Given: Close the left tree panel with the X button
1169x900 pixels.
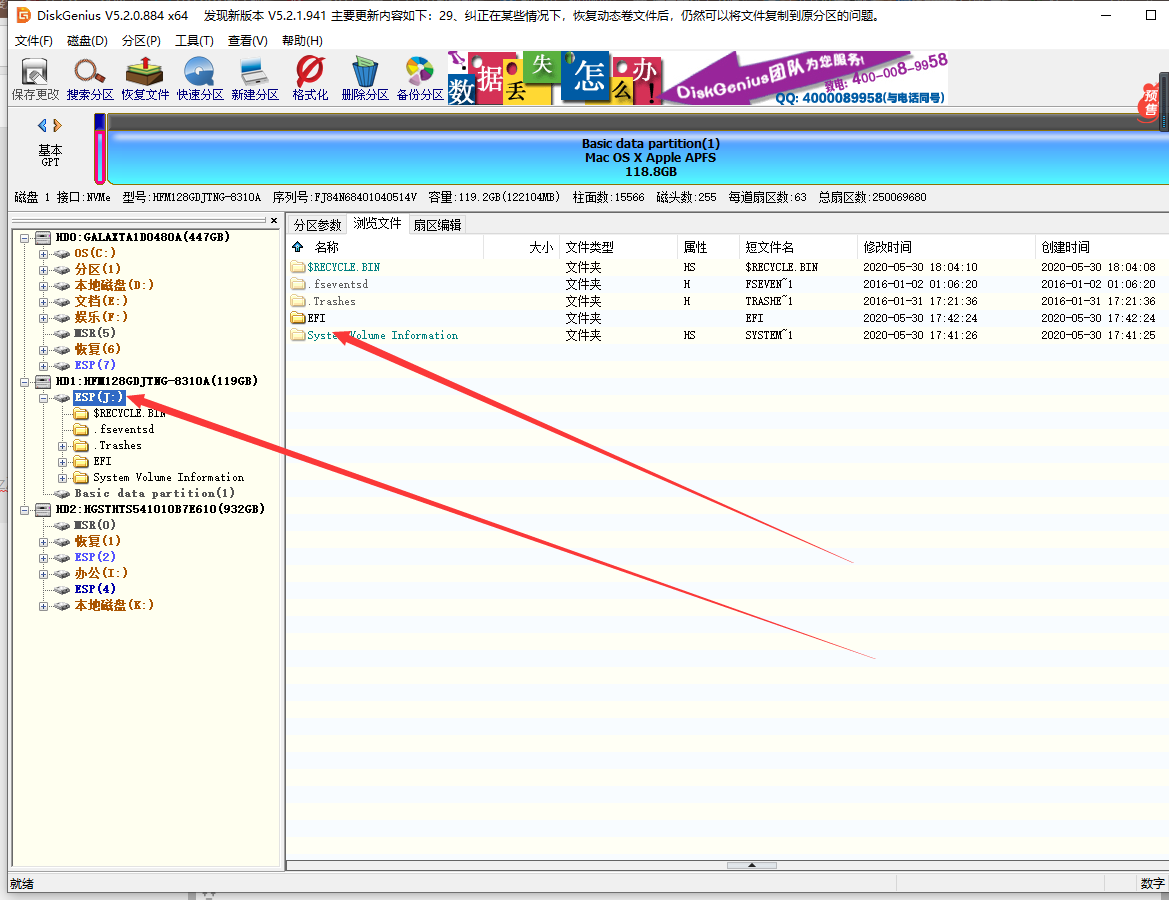Looking at the screenshot, I should pyautogui.click(x=274, y=221).
